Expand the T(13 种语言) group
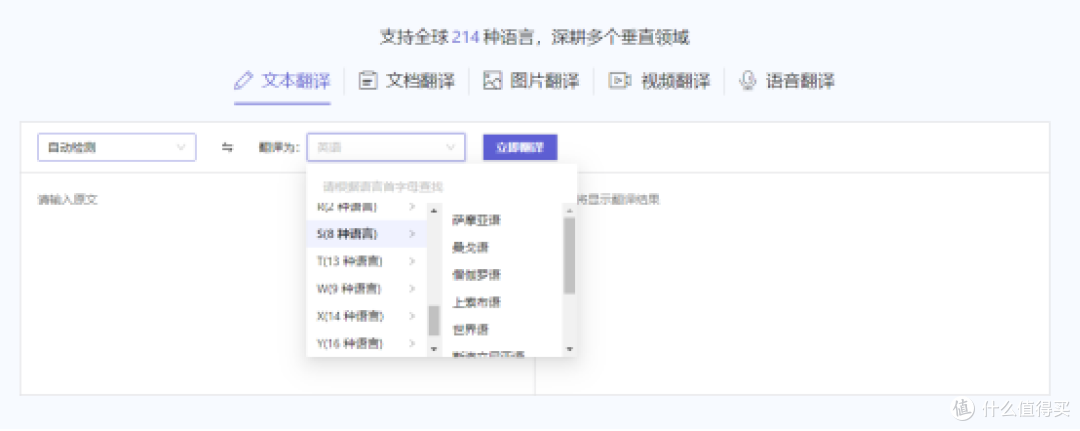This screenshot has width=1080, height=431. 366,261
